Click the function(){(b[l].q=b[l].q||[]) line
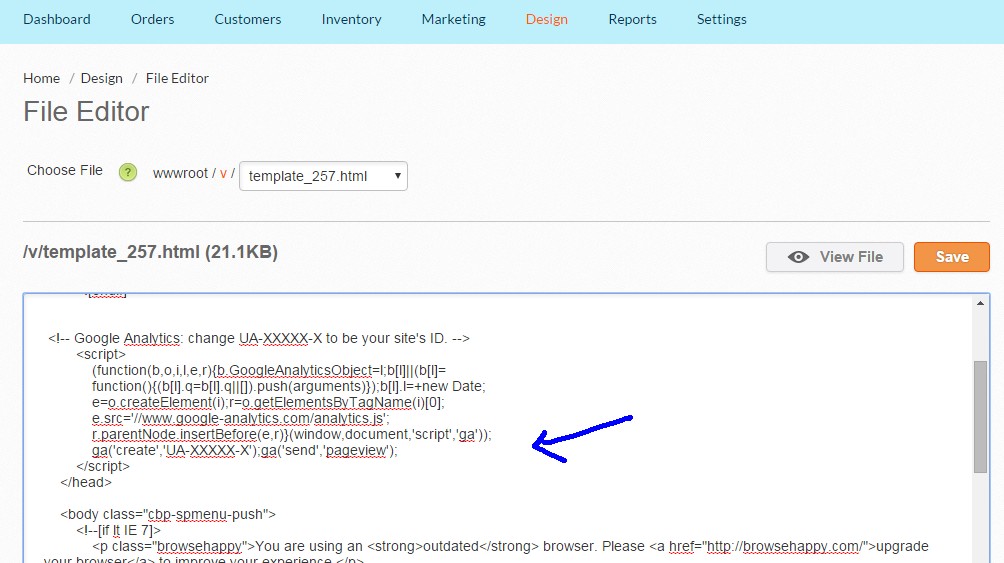The width and height of the screenshot is (1004, 563). click(289, 386)
